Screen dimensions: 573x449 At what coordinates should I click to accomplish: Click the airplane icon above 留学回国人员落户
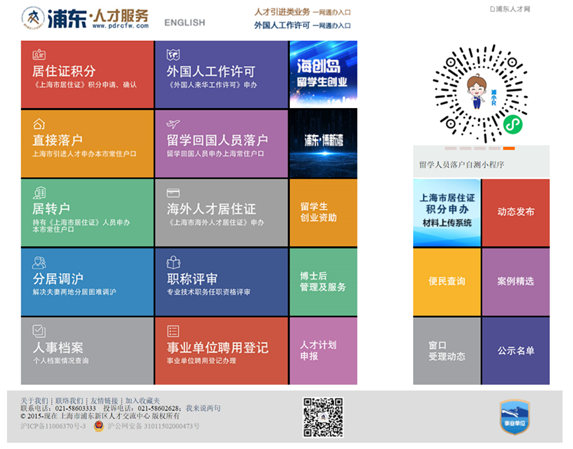coord(173,124)
